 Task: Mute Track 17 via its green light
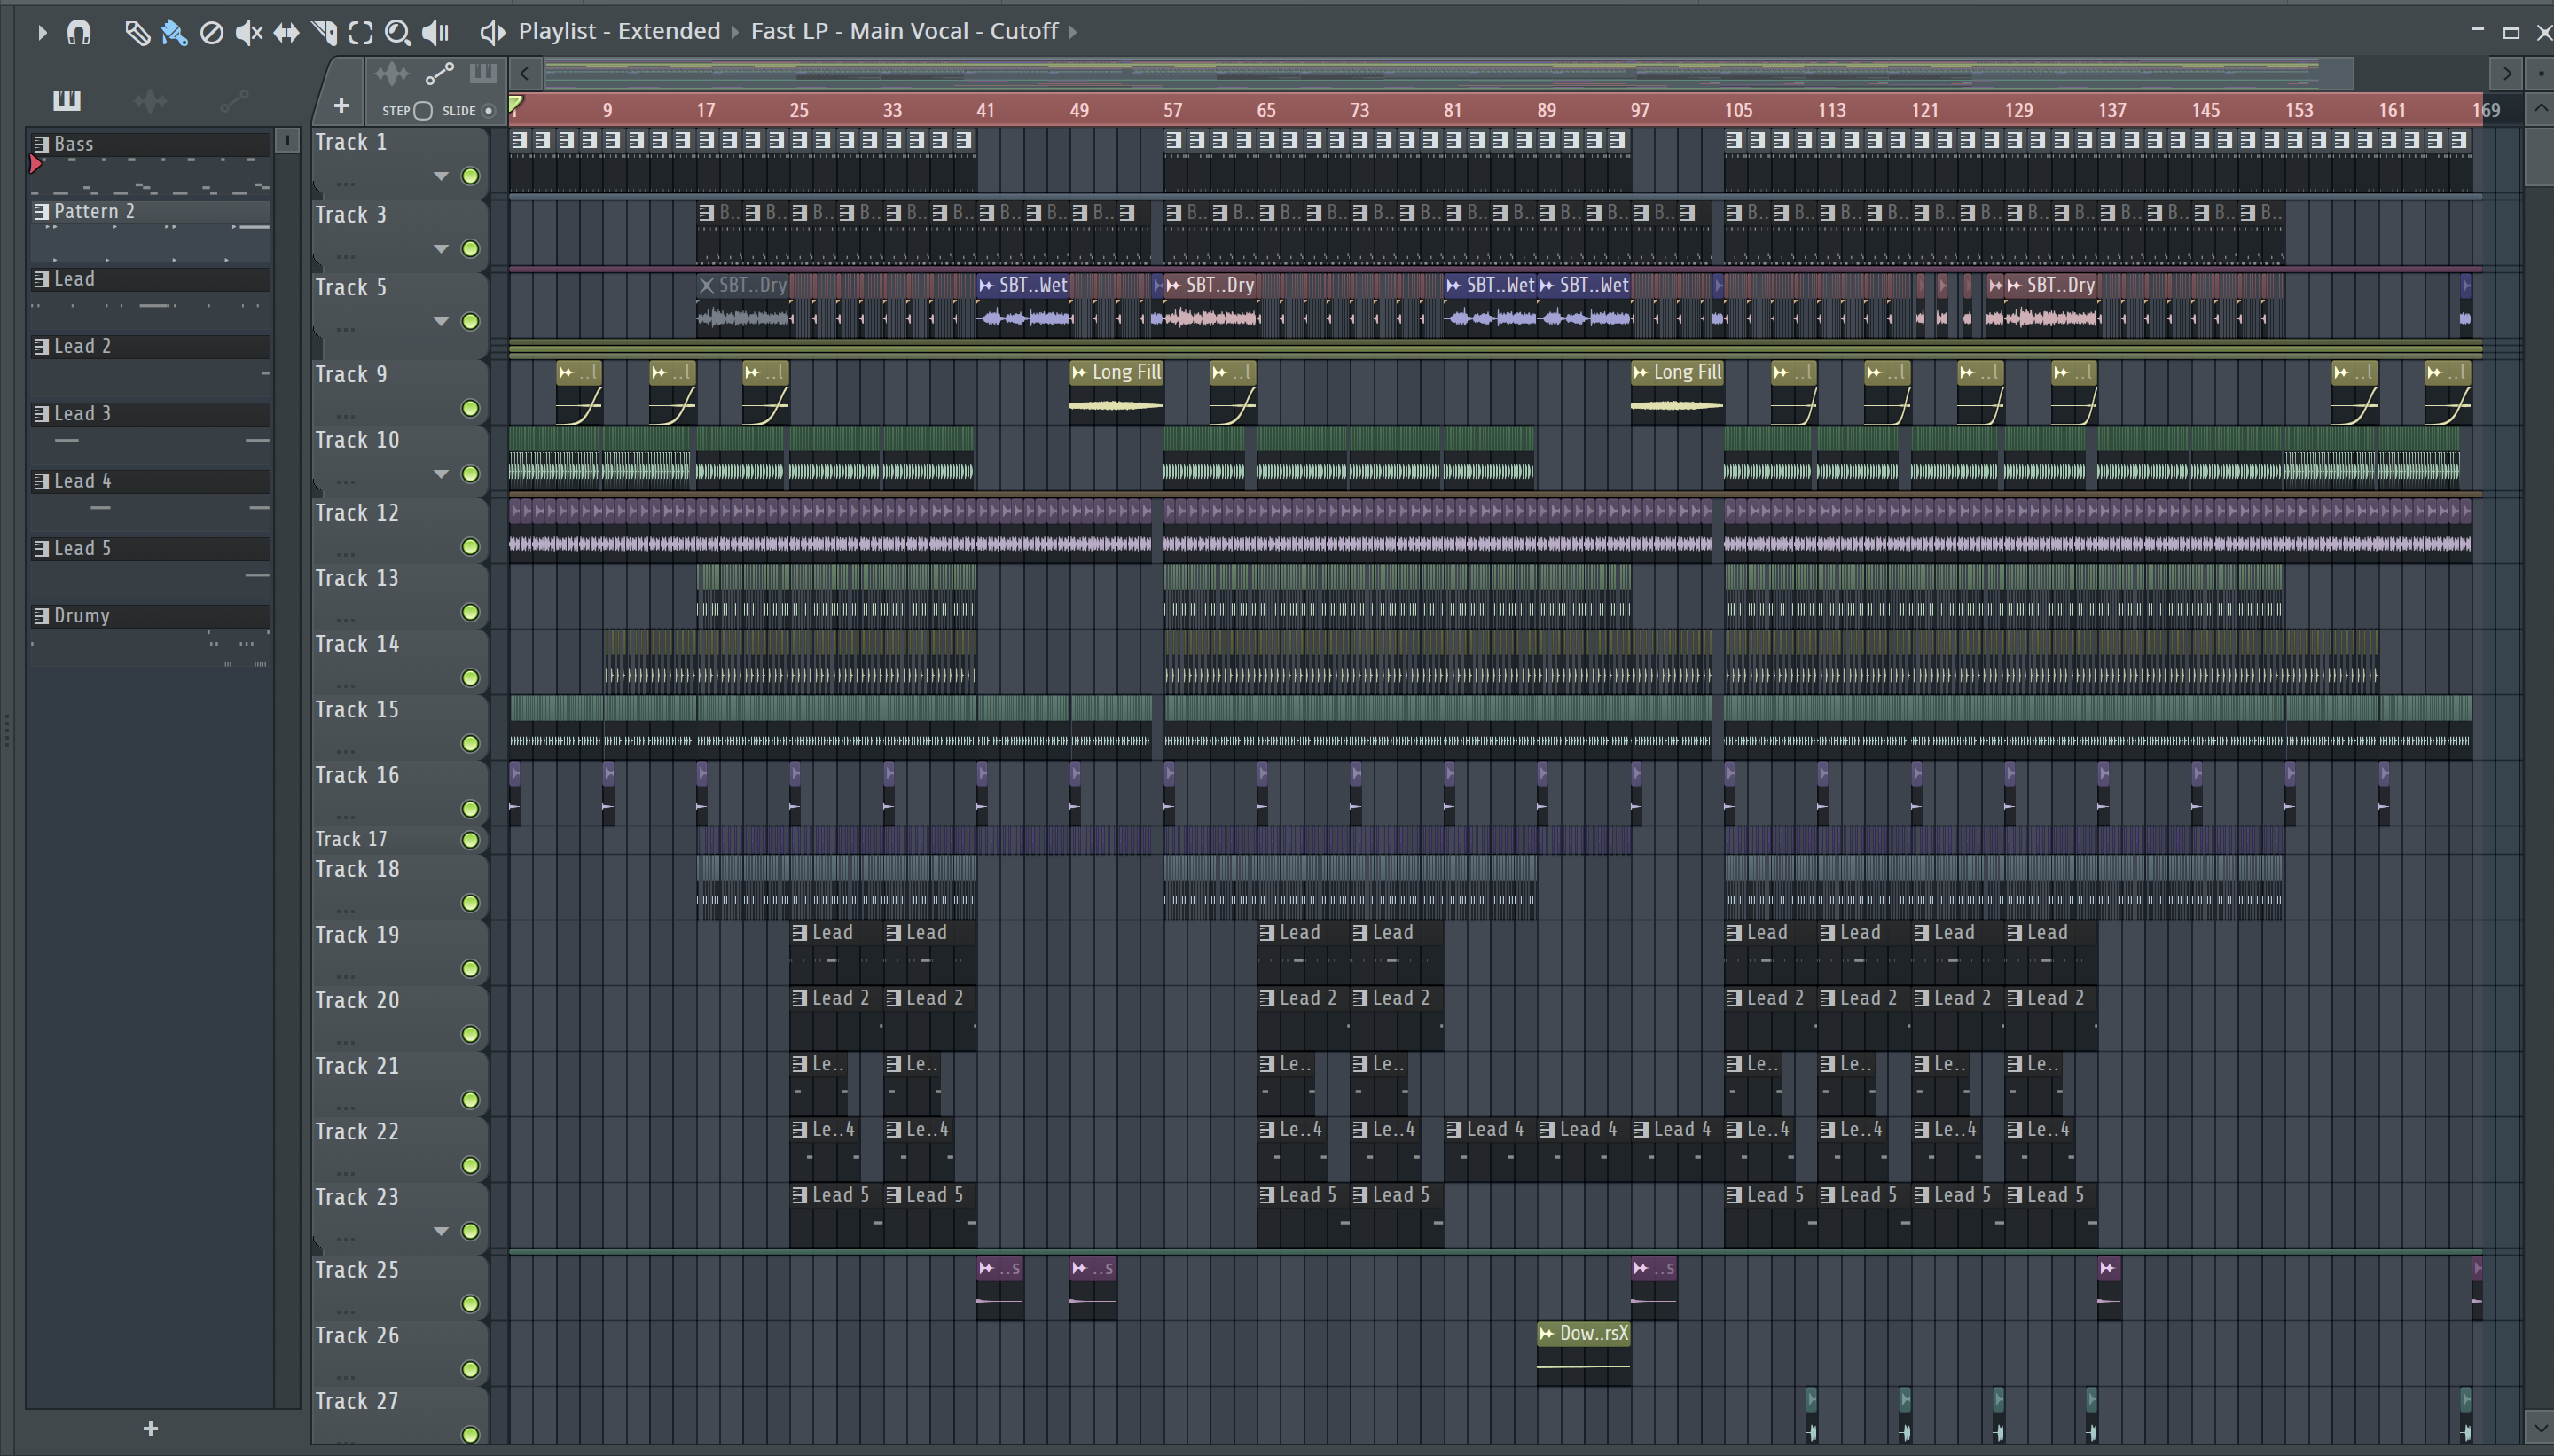(470, 840)
